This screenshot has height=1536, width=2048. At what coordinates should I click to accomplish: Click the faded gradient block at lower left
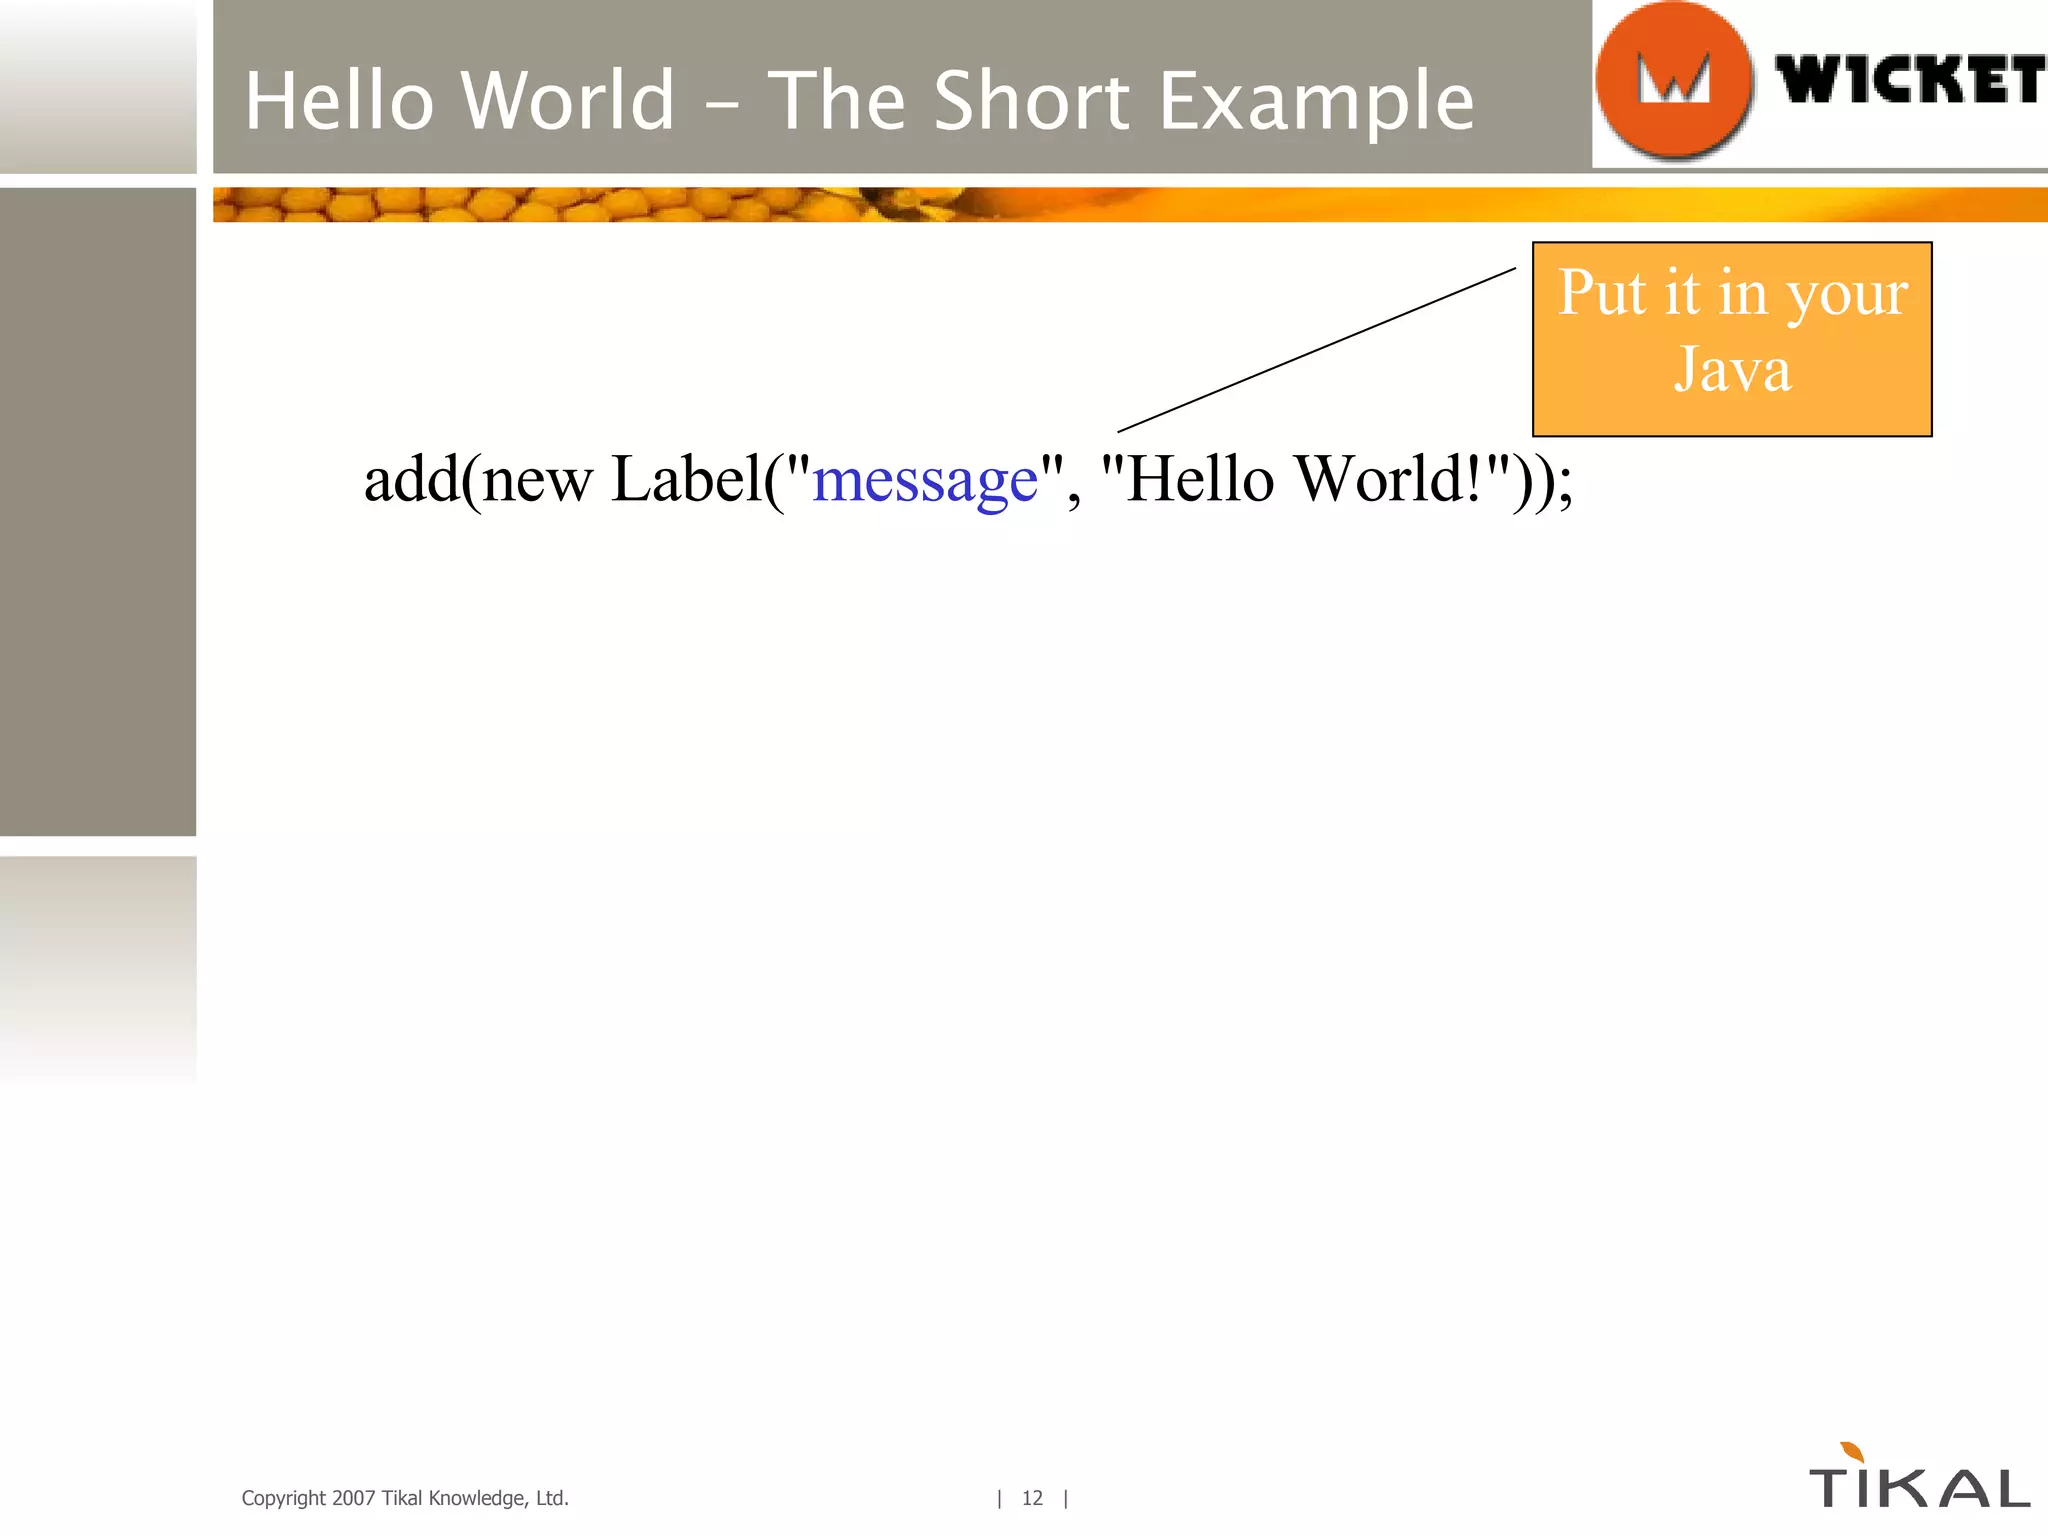coord(97,965)
